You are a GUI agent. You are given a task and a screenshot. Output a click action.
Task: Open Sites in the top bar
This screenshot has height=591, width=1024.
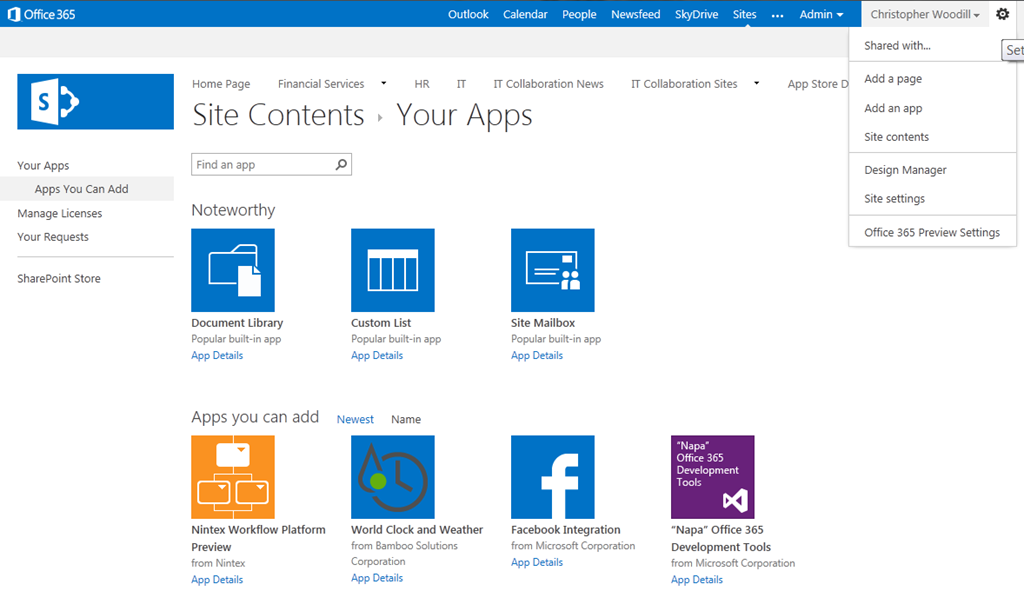(744, 14)
